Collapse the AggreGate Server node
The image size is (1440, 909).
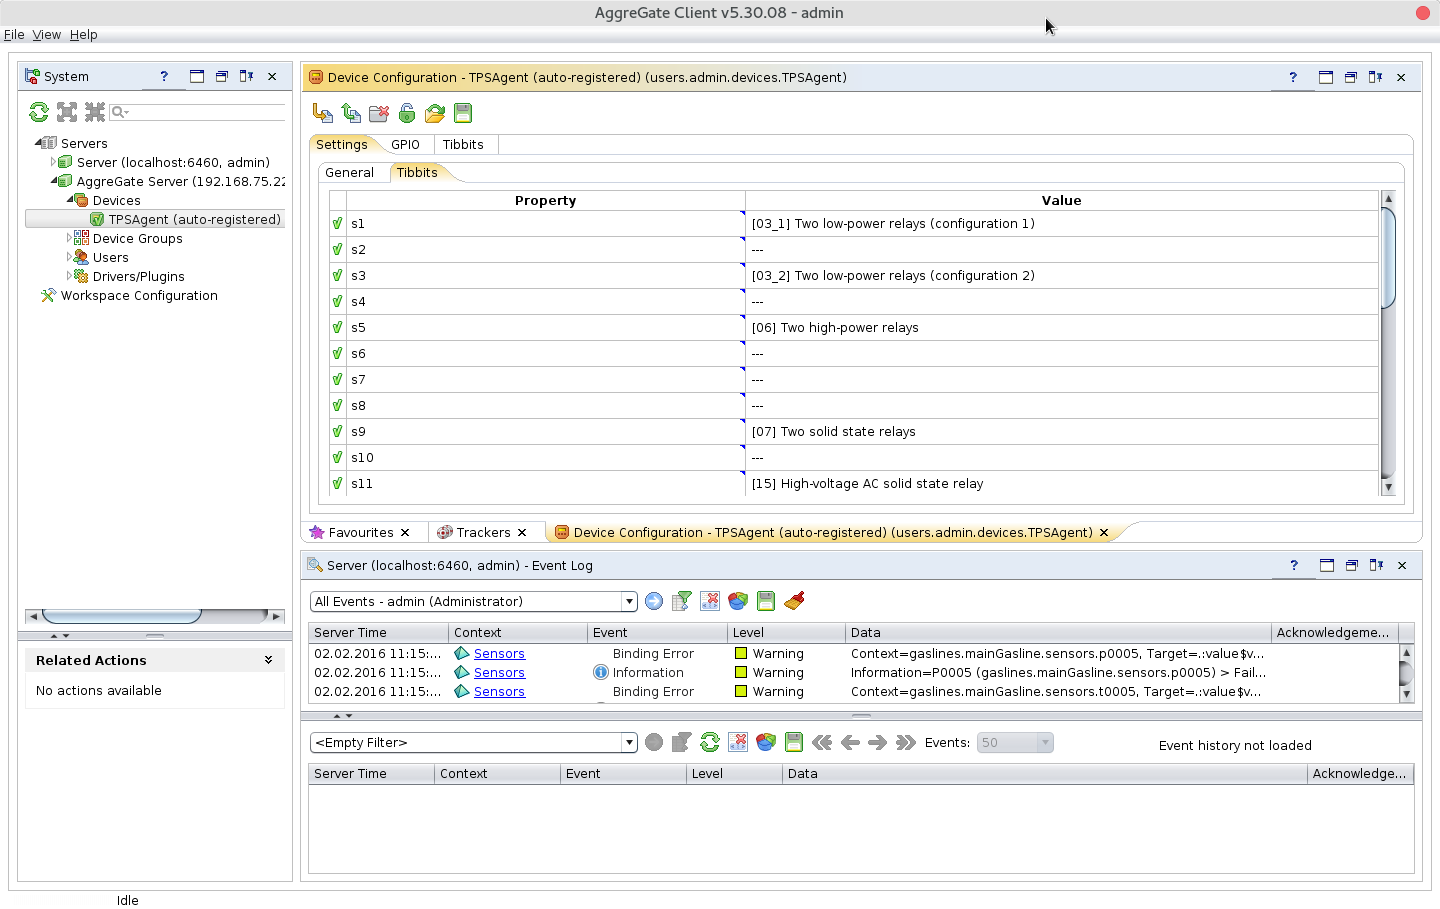click(54, 181)
